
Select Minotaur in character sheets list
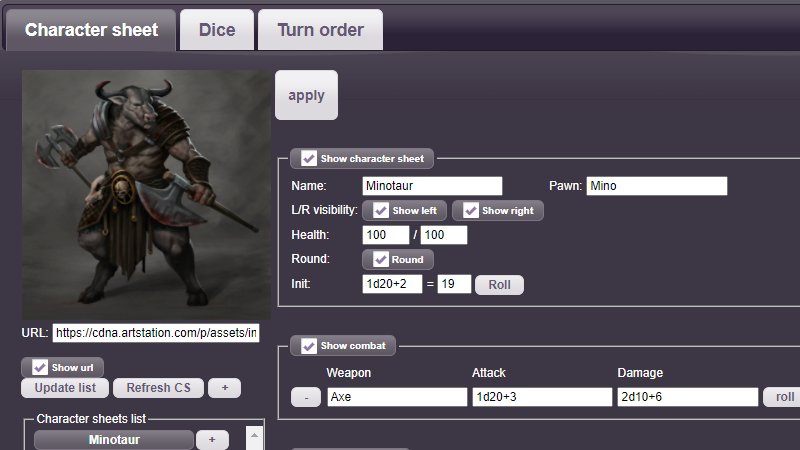[x=114, y=440]
